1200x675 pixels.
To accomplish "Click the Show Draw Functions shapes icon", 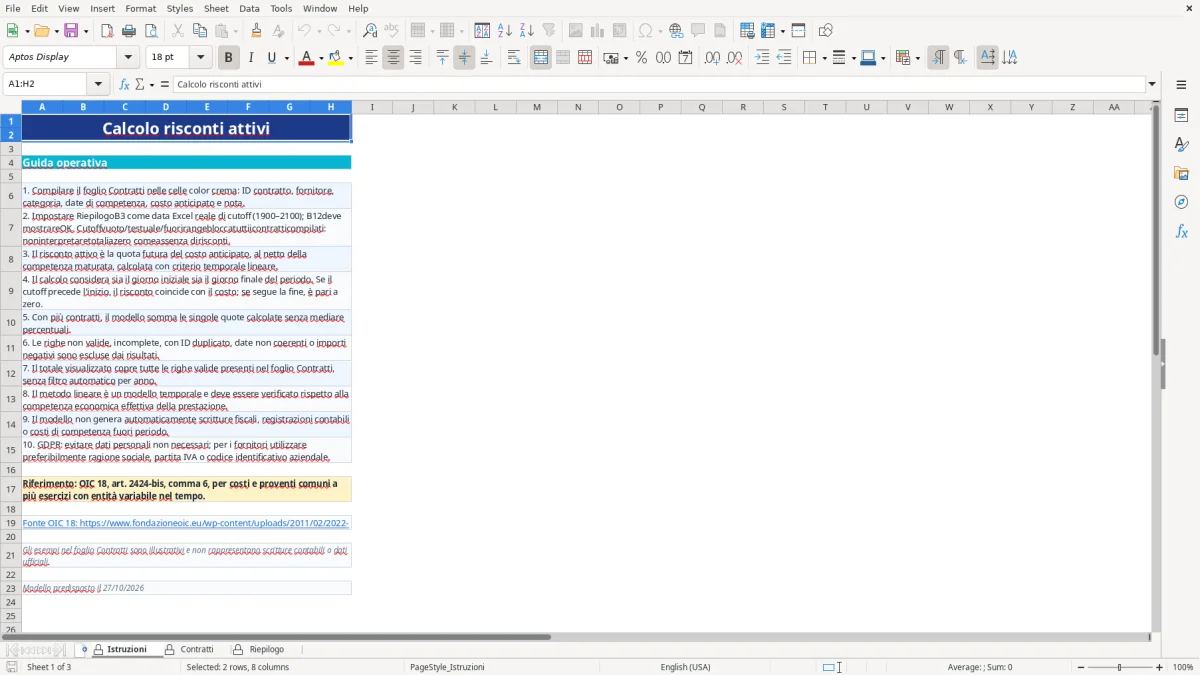I will pos(825,31).
